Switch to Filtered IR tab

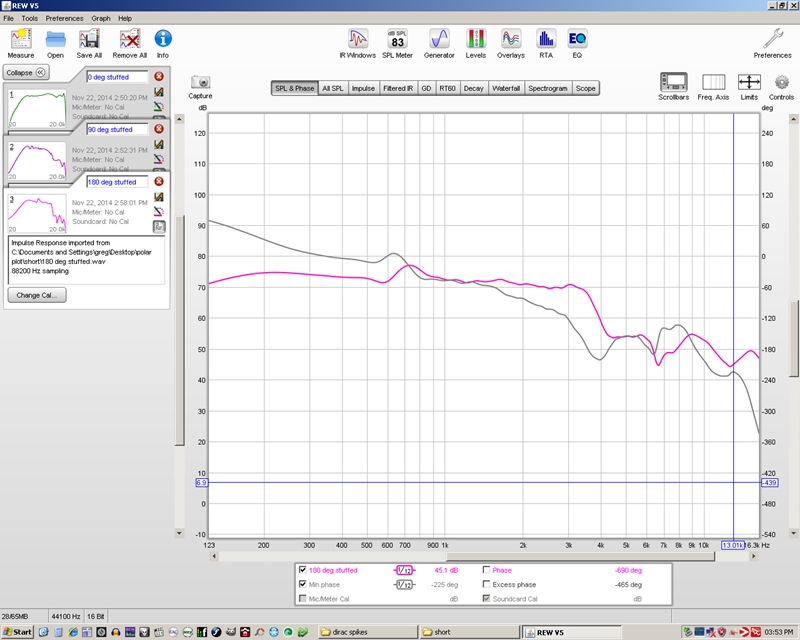pyautogui.click(x=398, y=88)
